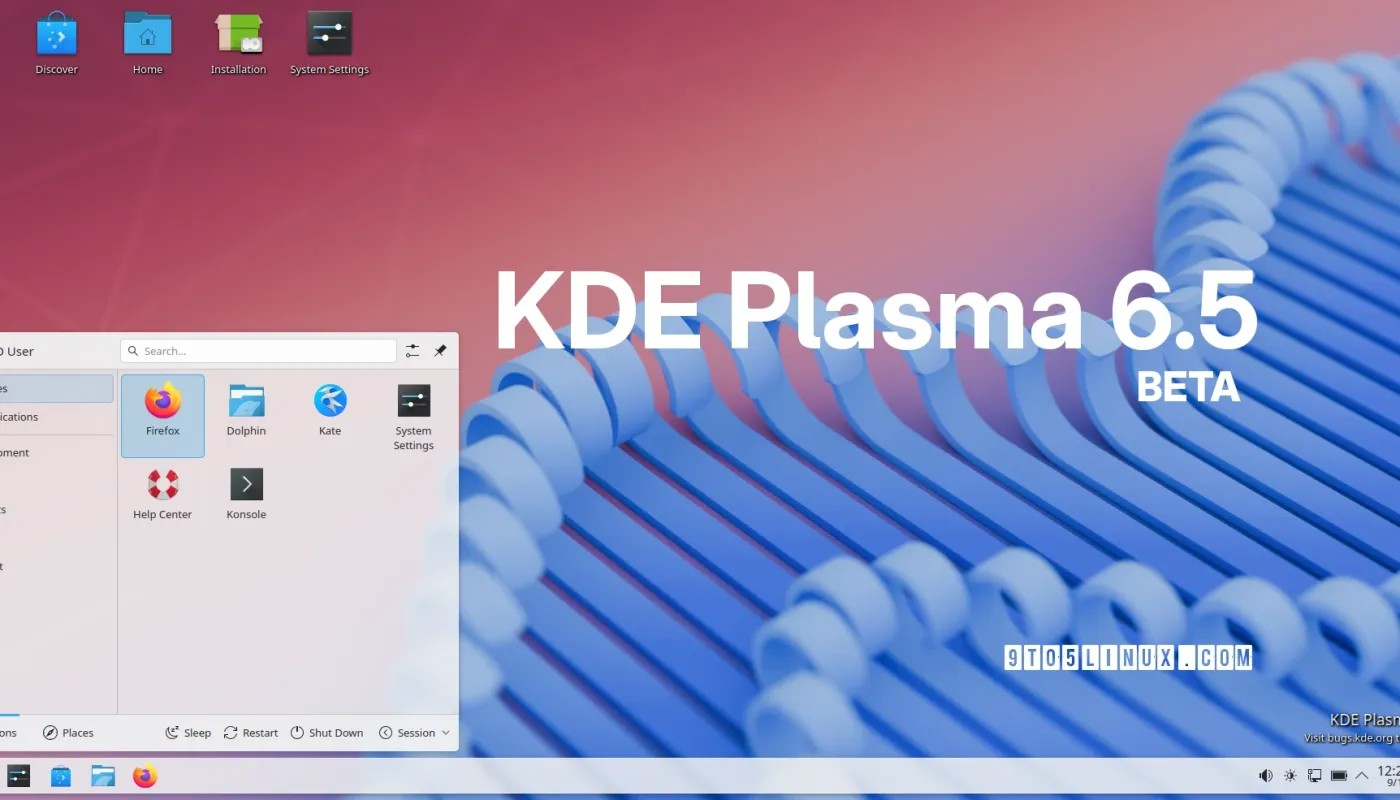Expand hidden system tray icons
1400x800 pixels.
tap(1361, 775)
